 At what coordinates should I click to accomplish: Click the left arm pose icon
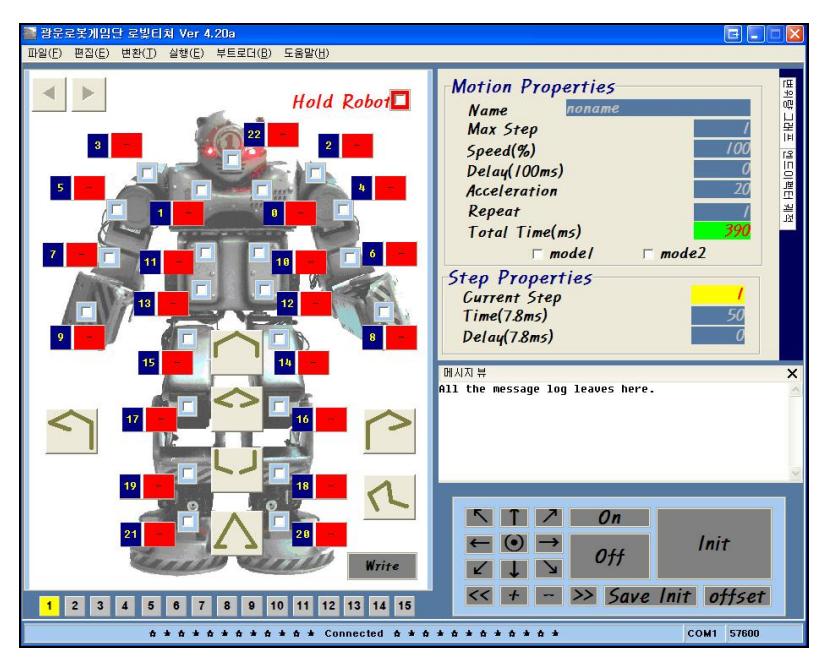[x=72, y=431]
